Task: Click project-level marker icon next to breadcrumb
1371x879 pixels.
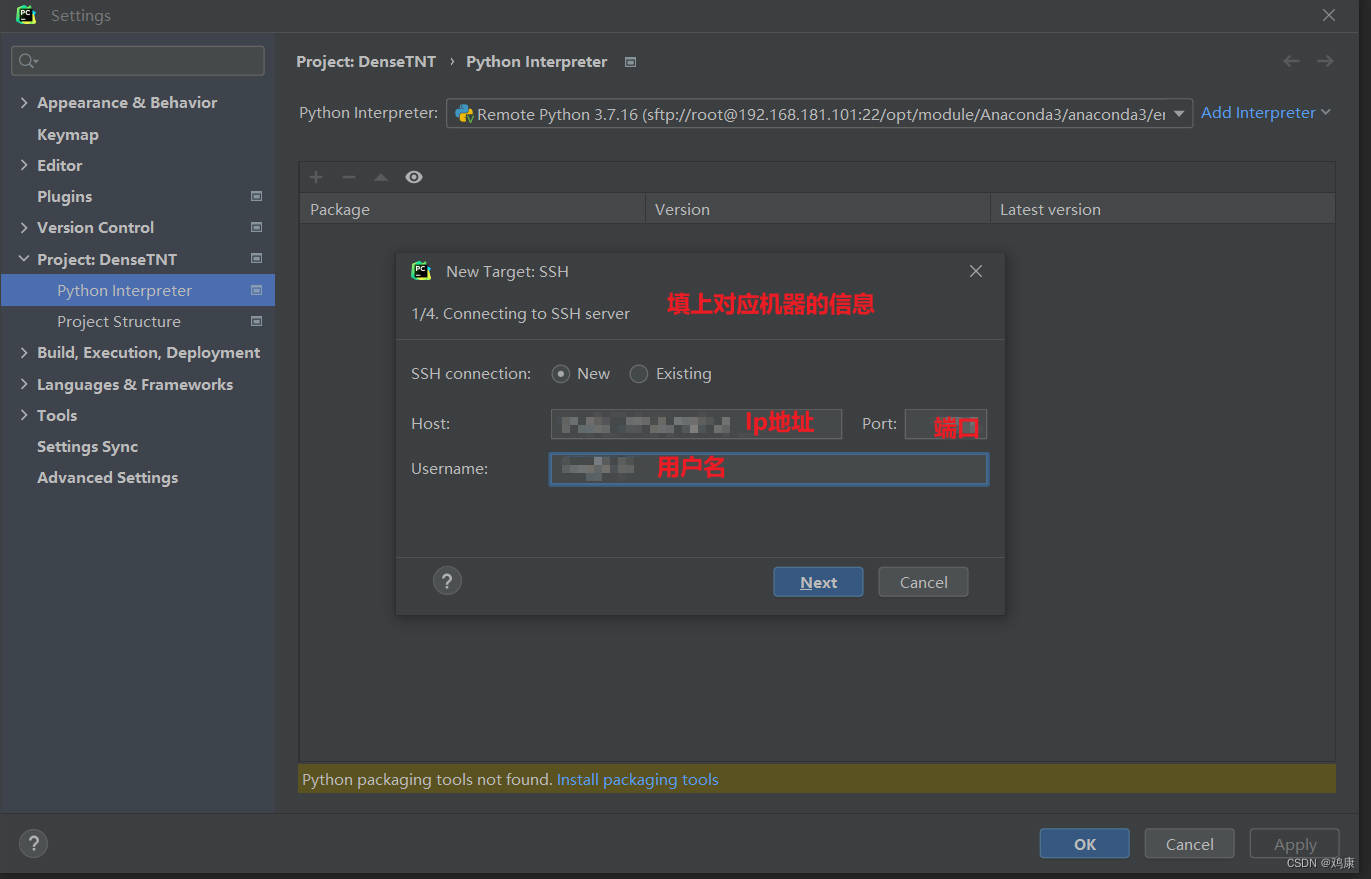Action: [x=630, y=62]
